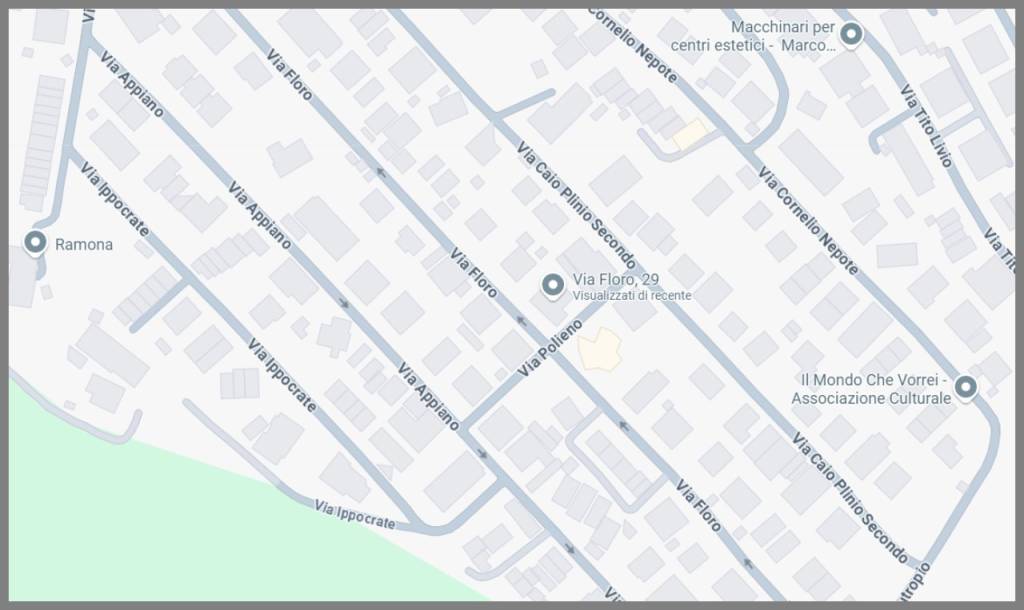1024x610 pixels.
Task: Click the Via Cornelio Nepote label below yellow building
Action: 808,220
